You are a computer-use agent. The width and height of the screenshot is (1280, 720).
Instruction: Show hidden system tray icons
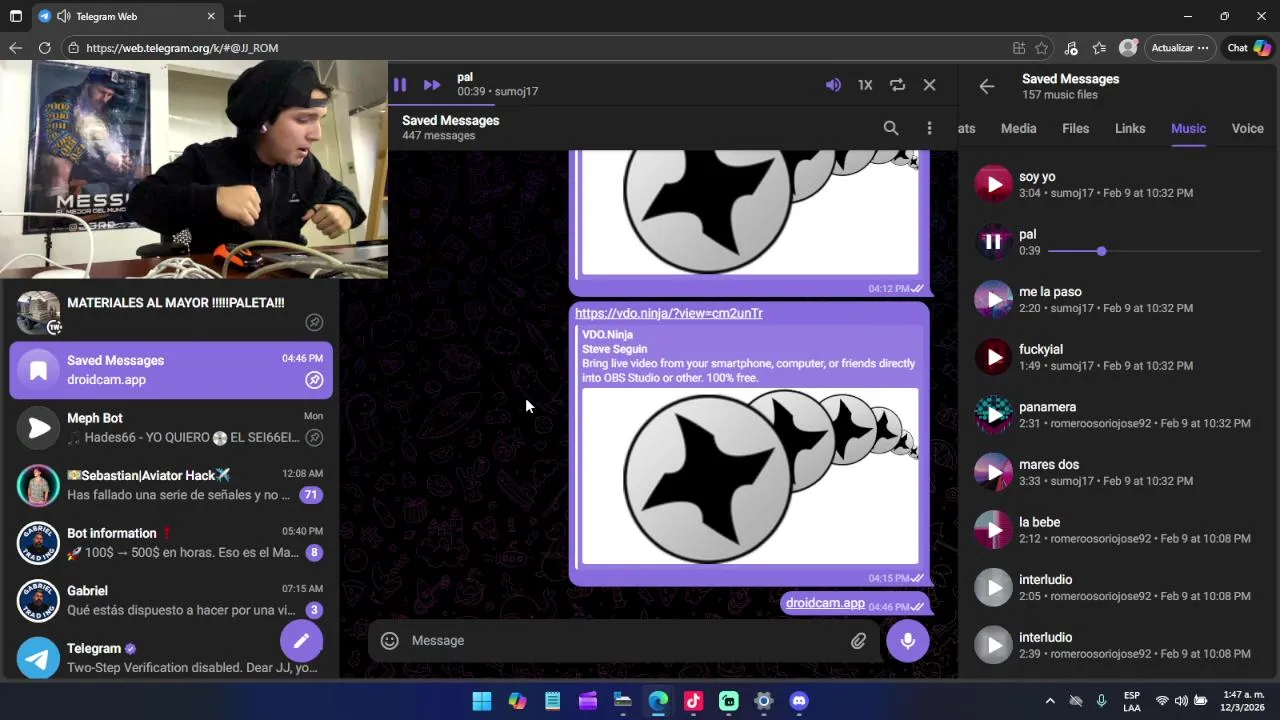pos(1049,701)
